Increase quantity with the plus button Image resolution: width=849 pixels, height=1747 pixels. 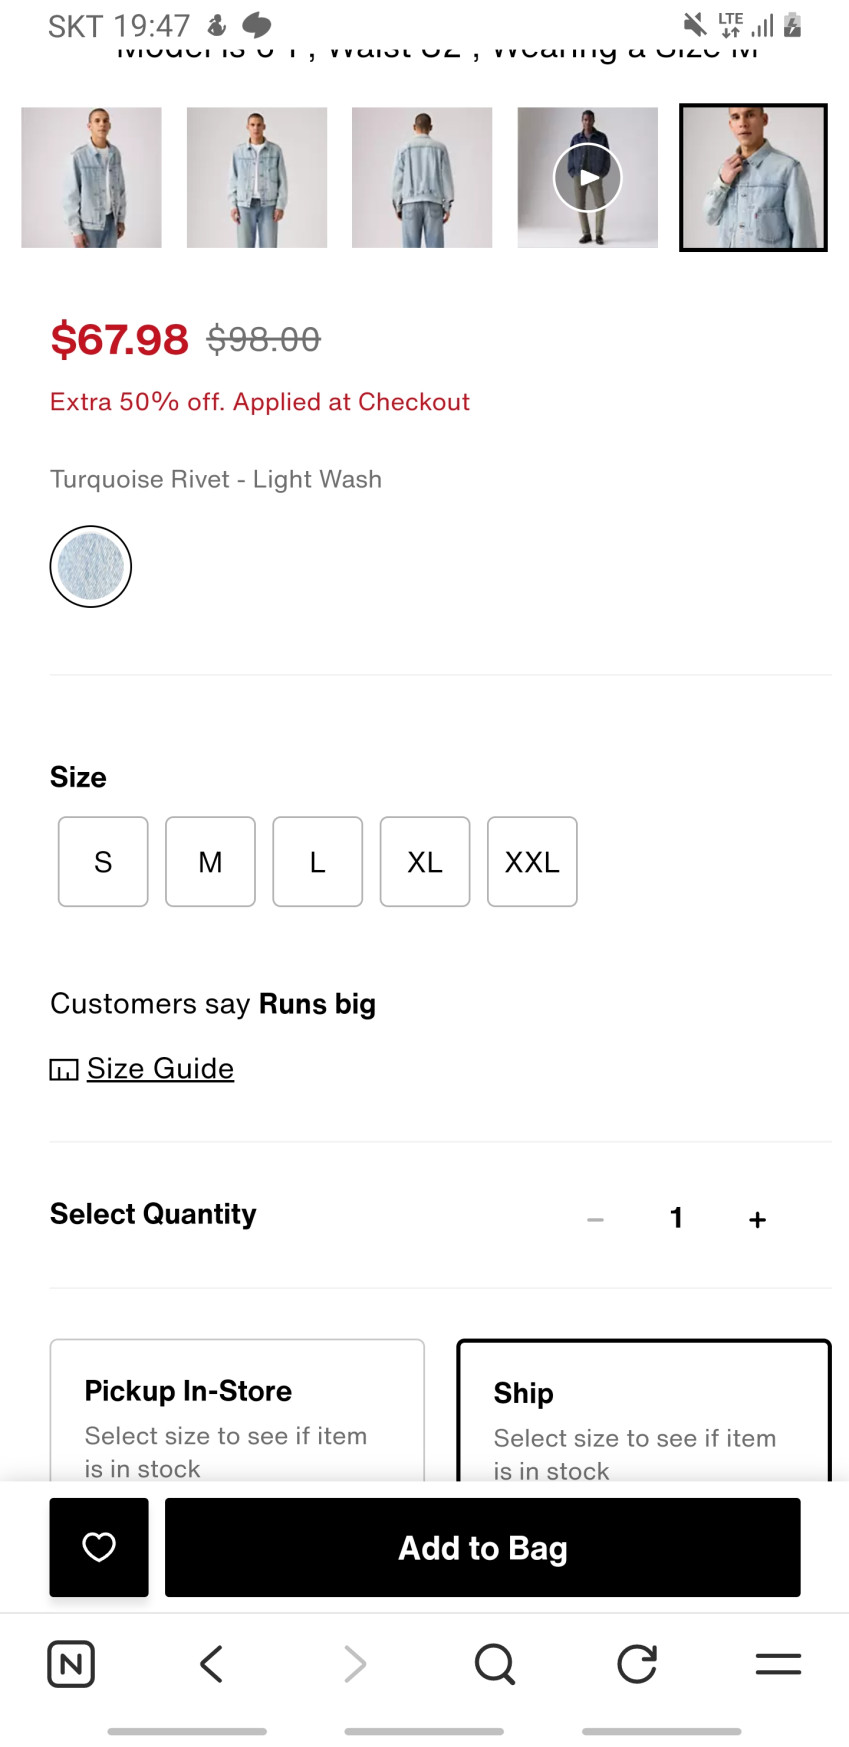click(758, 1219)
